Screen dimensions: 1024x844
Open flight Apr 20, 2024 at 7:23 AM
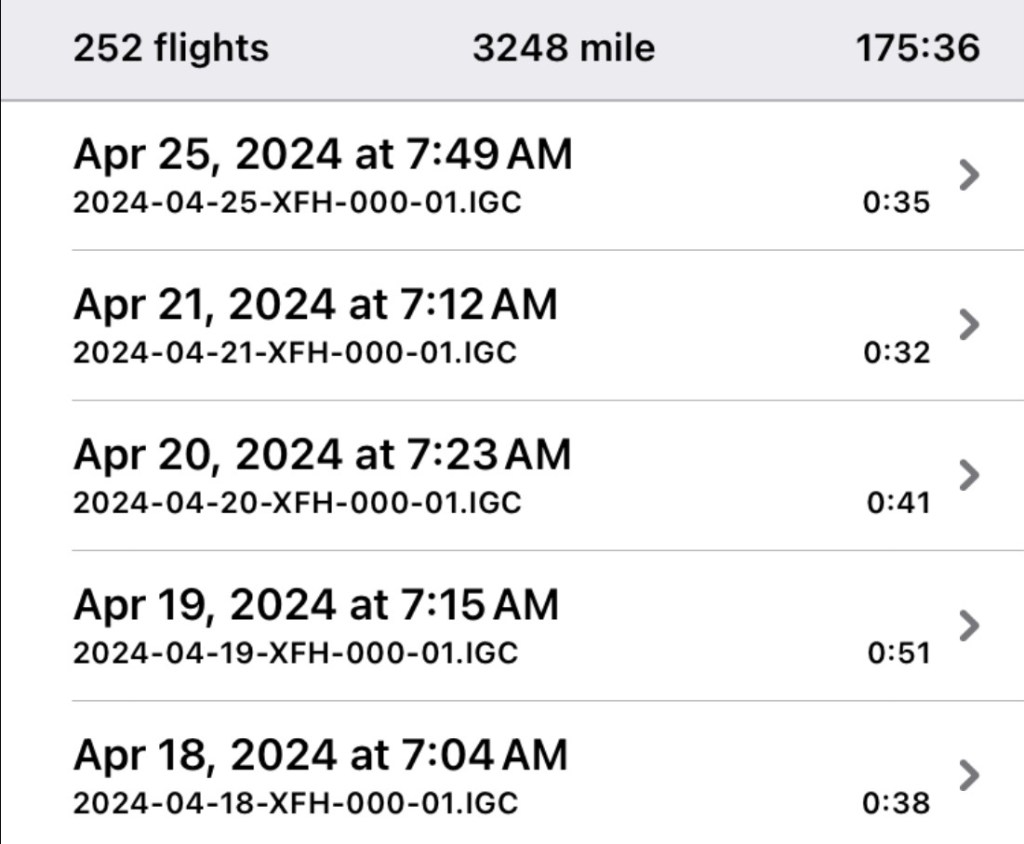[x=322, y=454]
